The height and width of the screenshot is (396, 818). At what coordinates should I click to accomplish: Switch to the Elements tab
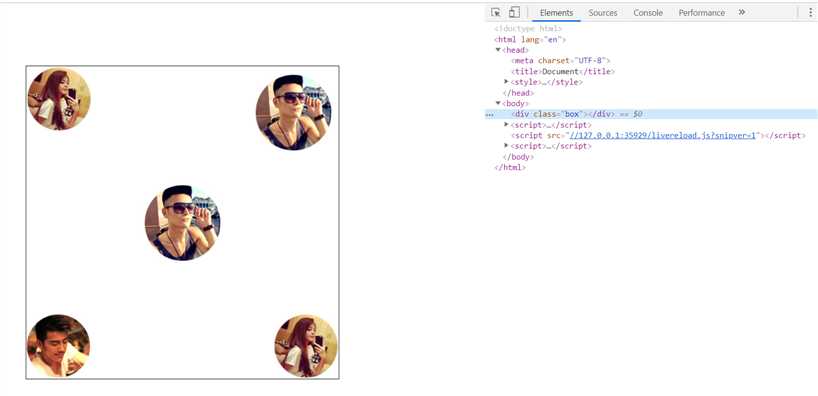556,13
